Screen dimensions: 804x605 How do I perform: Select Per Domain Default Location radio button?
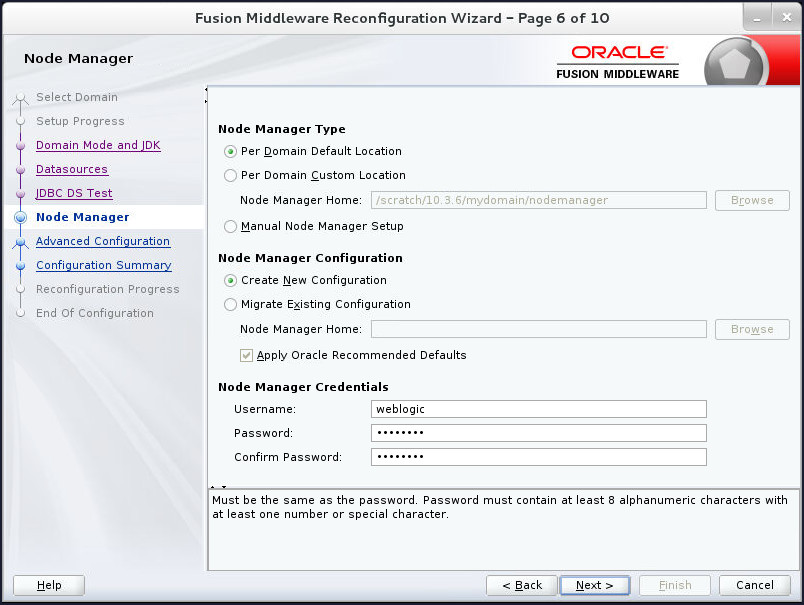pyautogui.click(x=230, y=151)
